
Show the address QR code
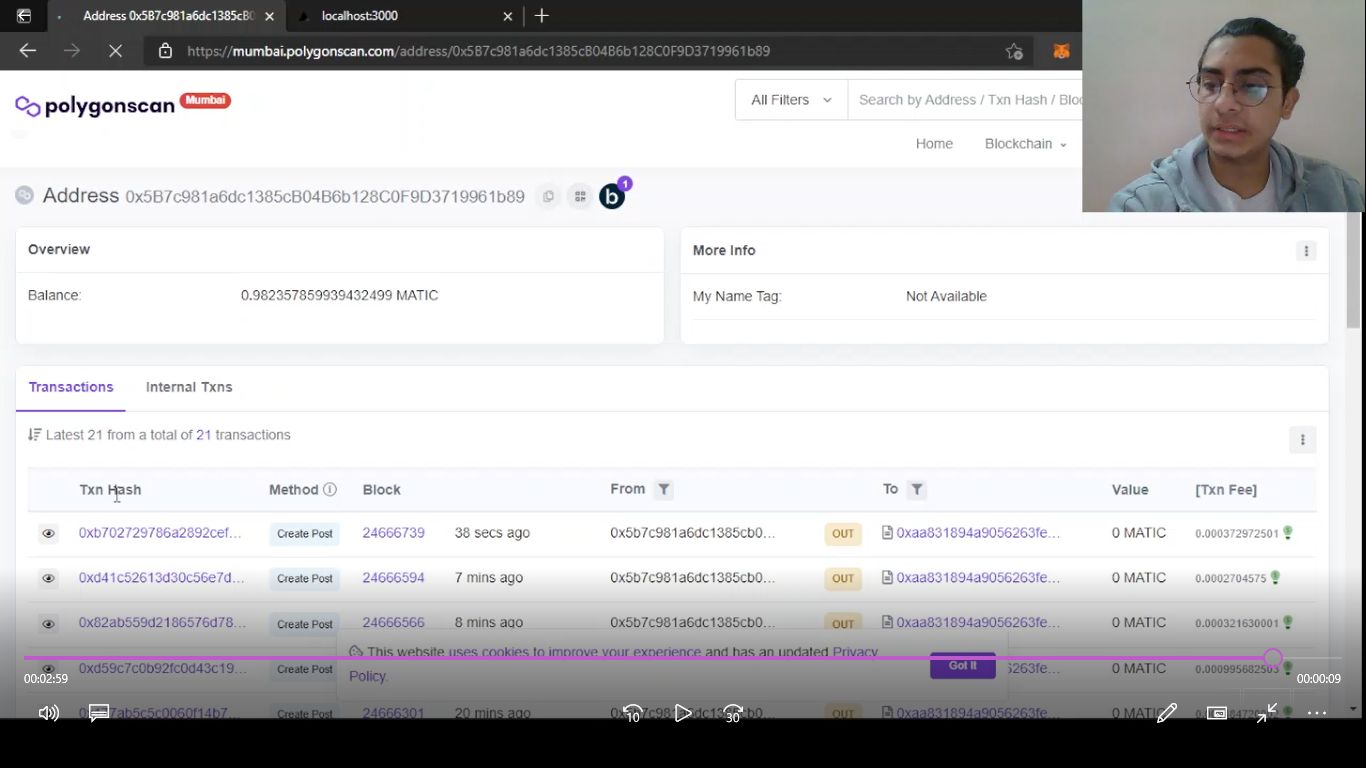click(580, 197)
